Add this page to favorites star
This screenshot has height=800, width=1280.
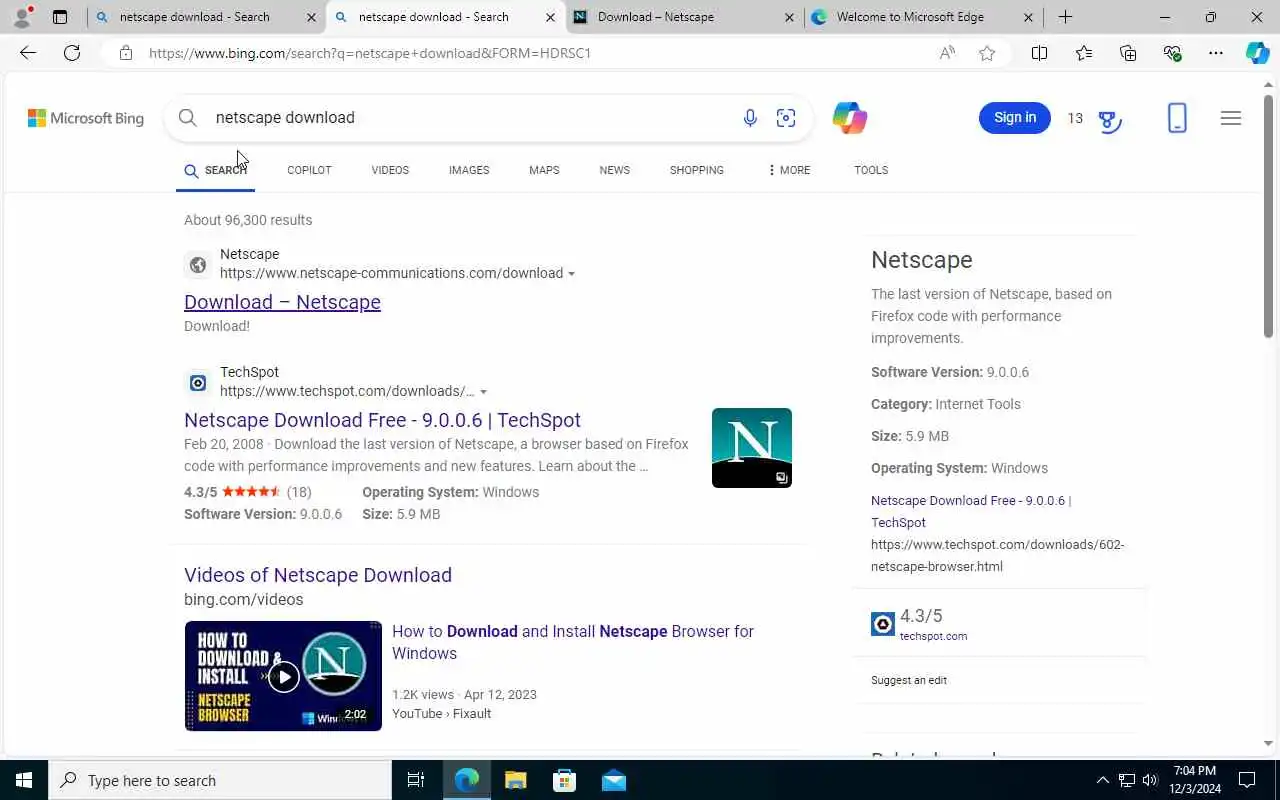coord(987,53)
